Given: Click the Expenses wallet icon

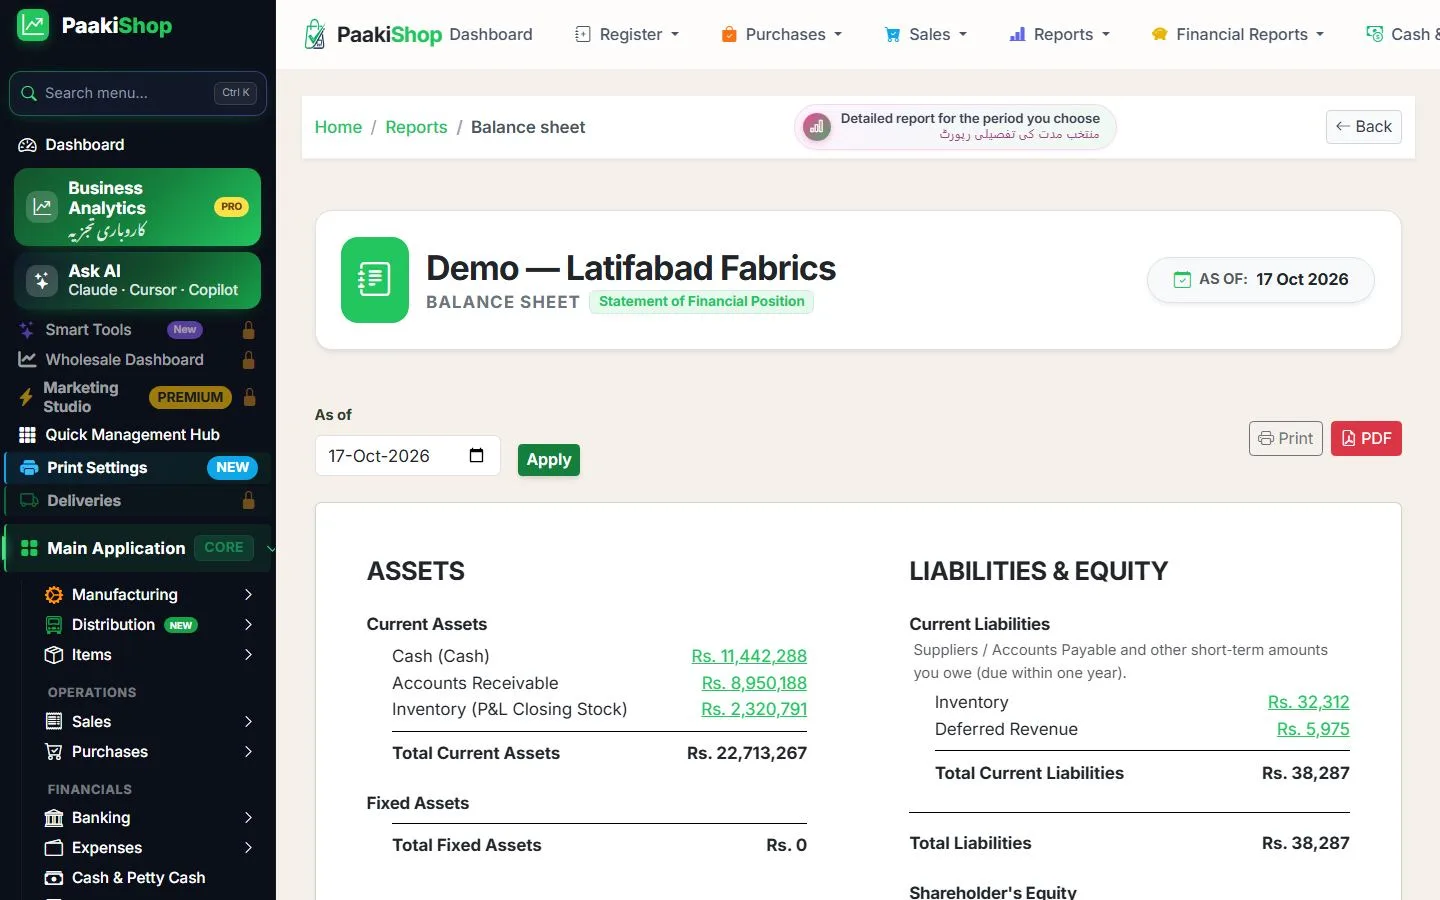Looking at the screenshot, I should tap(54, 848).
